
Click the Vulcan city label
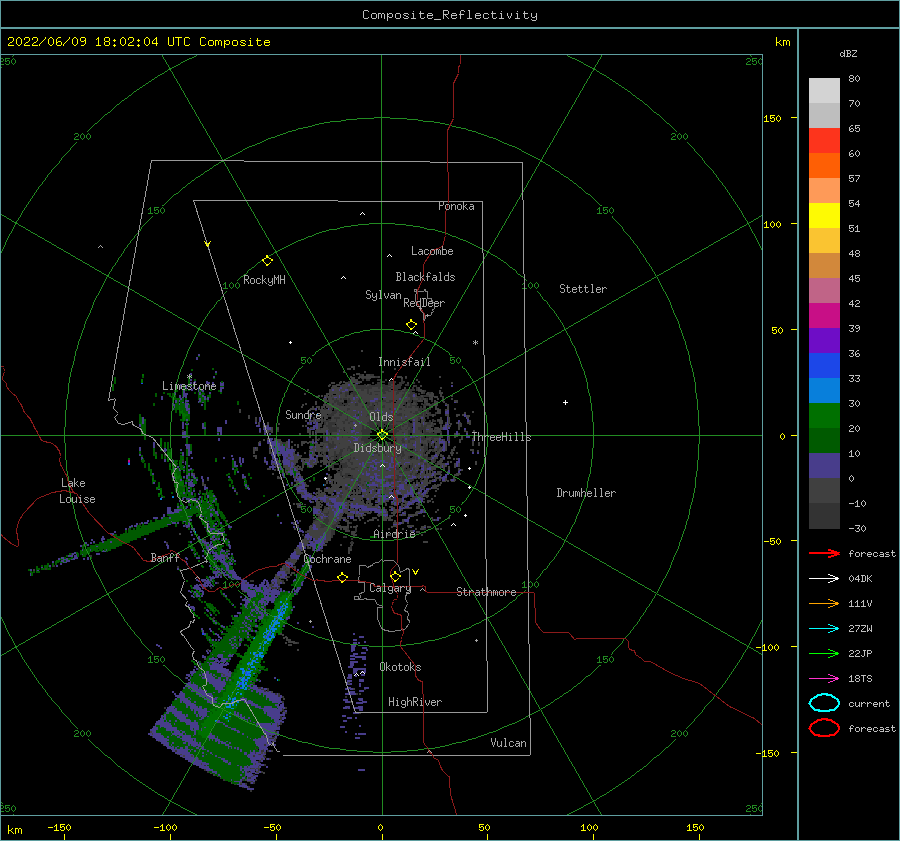pos(508,743)
